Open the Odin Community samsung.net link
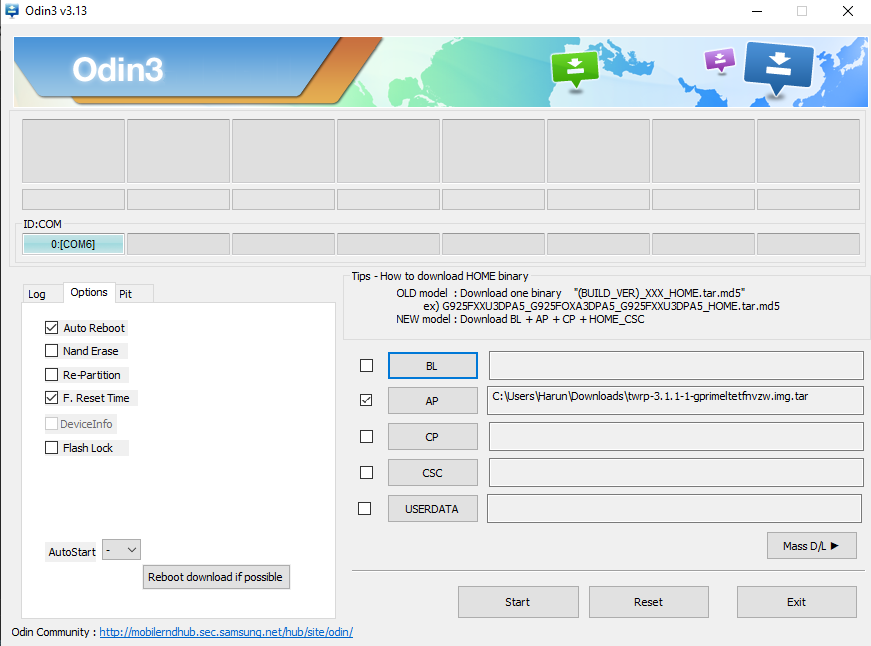 tap(226, 632)
